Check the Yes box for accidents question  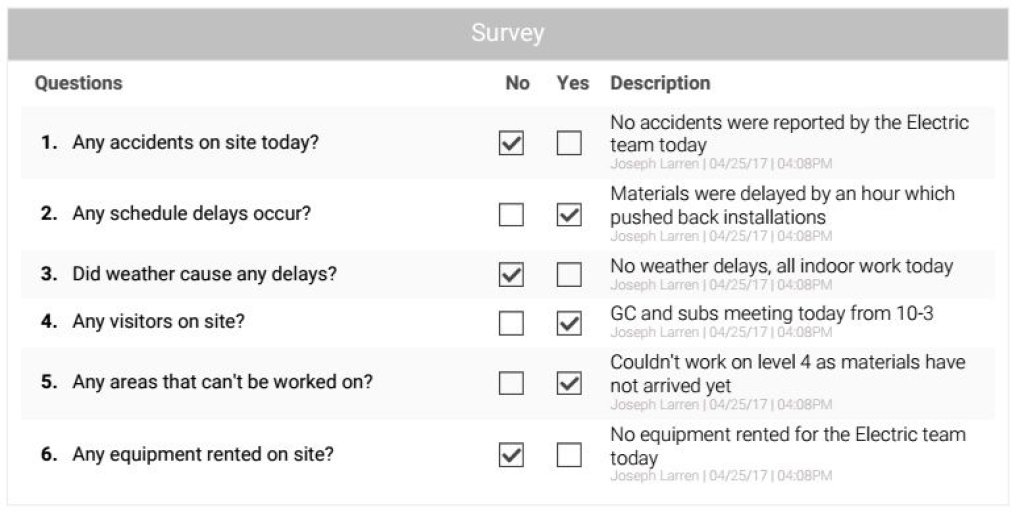(569, 143)
